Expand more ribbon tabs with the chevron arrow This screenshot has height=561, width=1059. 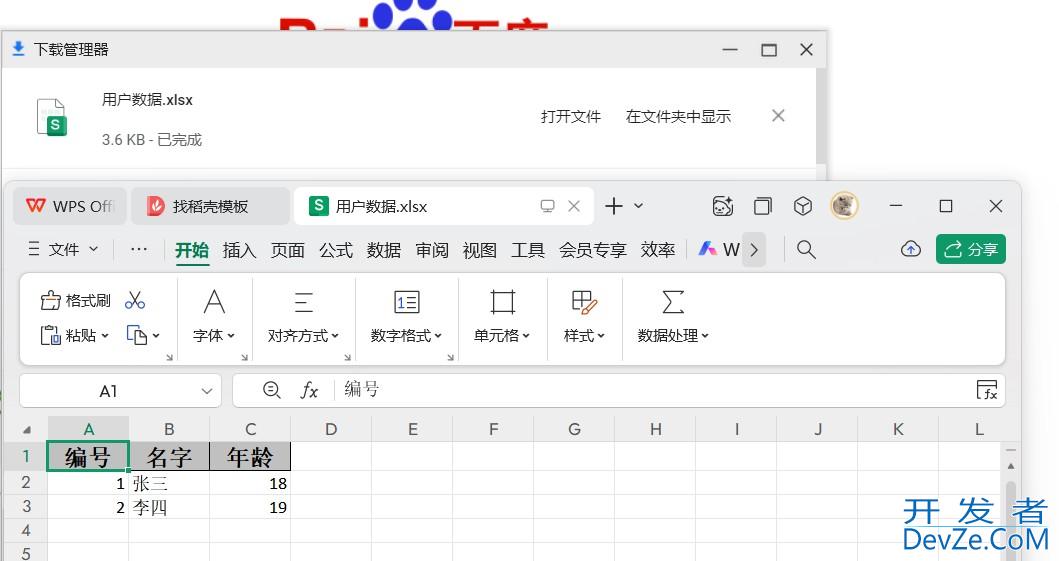click(754, 249)
